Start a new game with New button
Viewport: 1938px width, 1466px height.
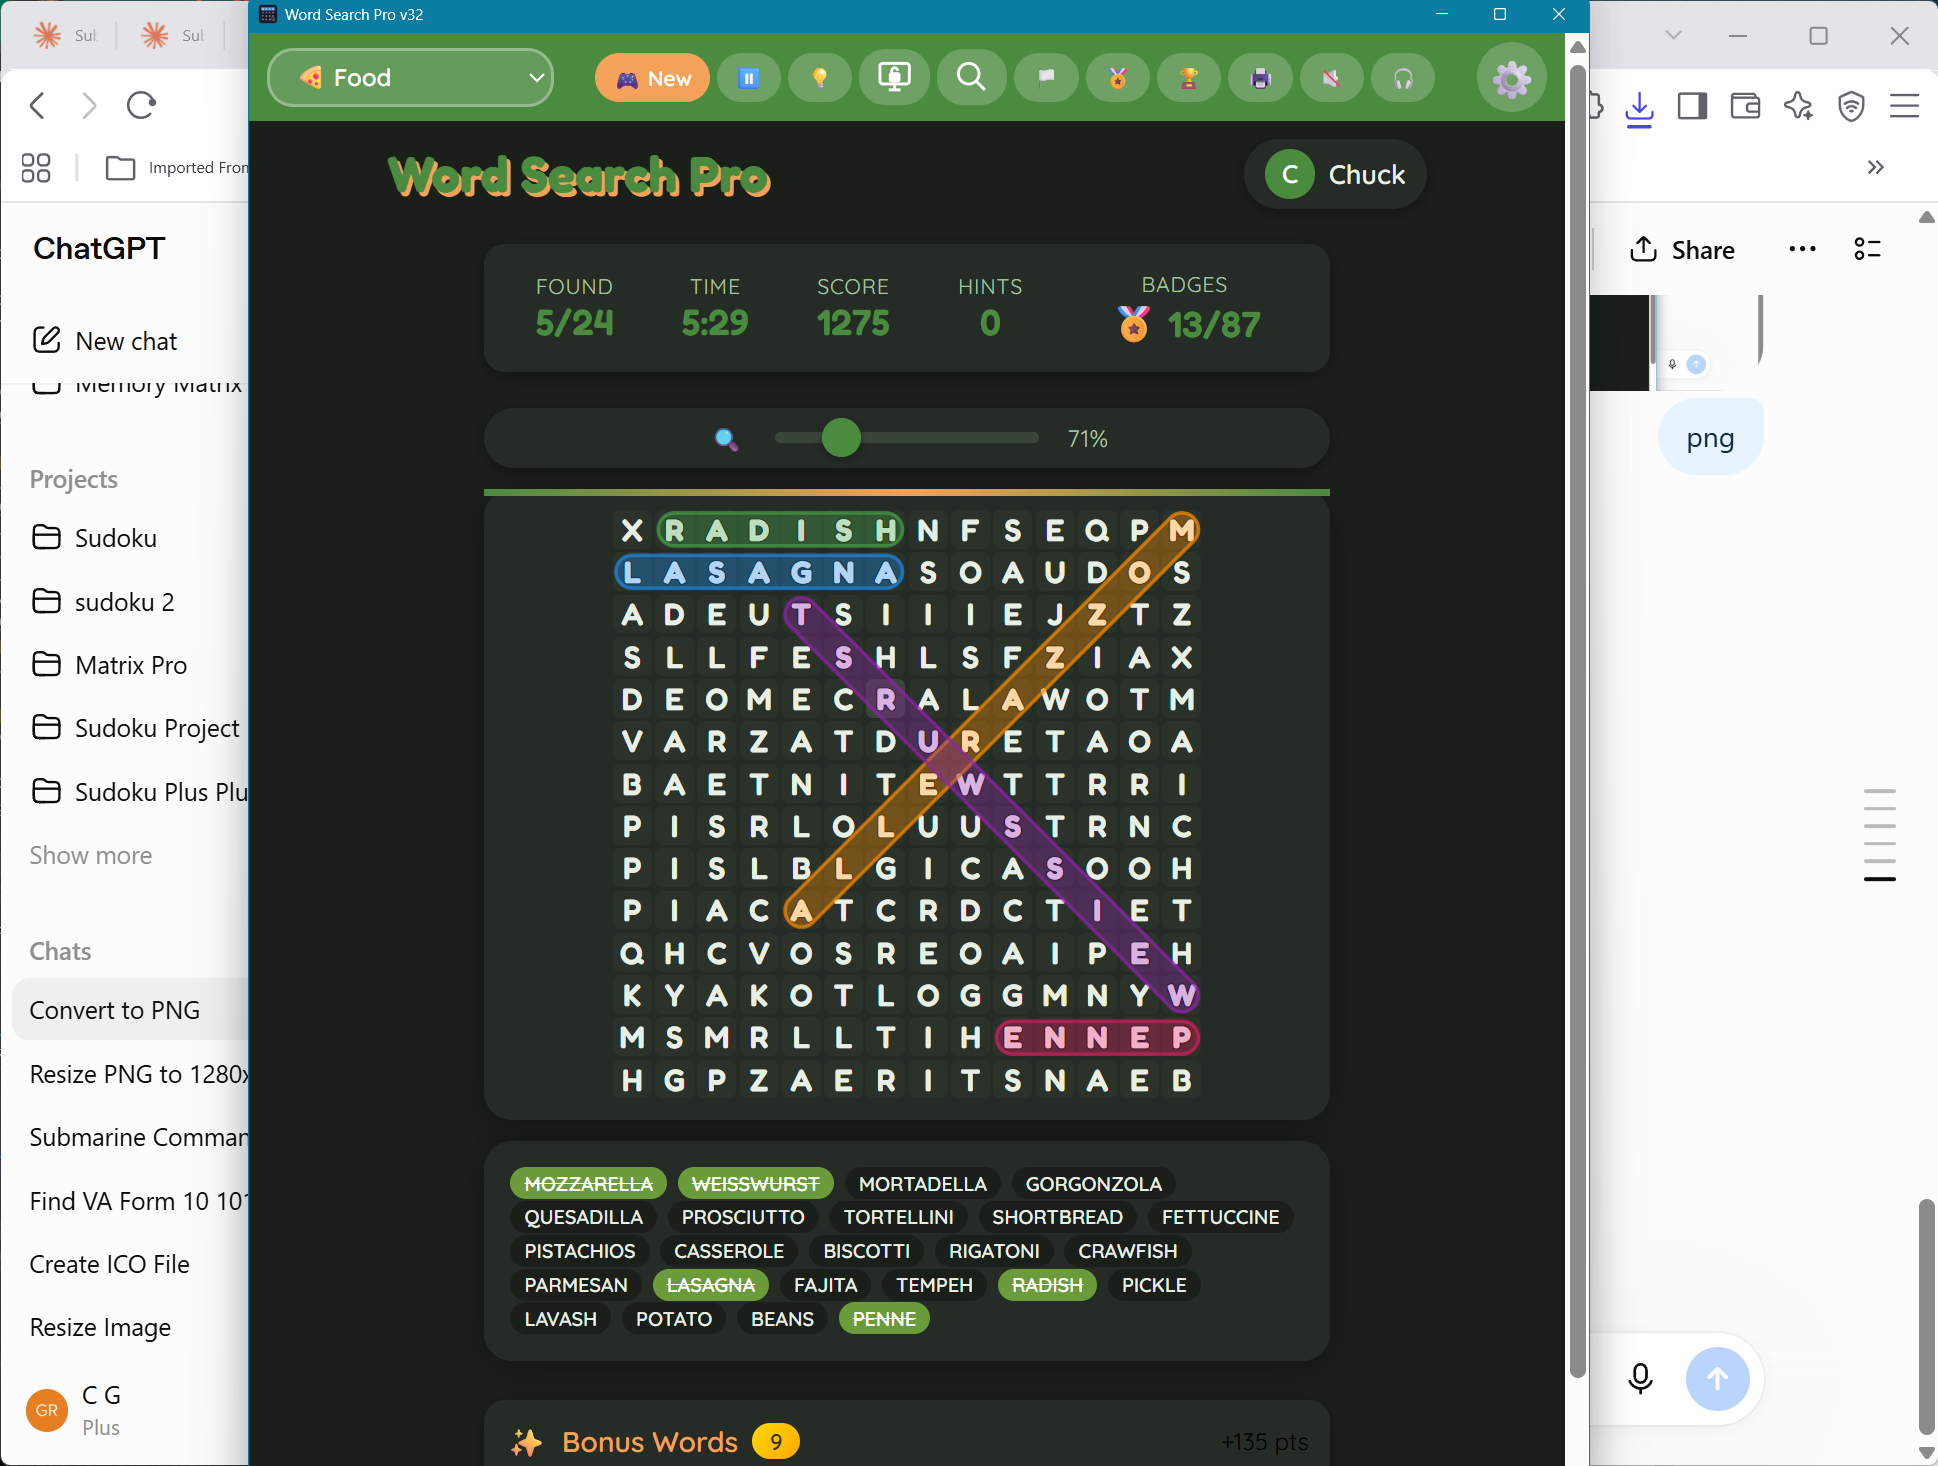pyautogui.click(x=652, y=78)
